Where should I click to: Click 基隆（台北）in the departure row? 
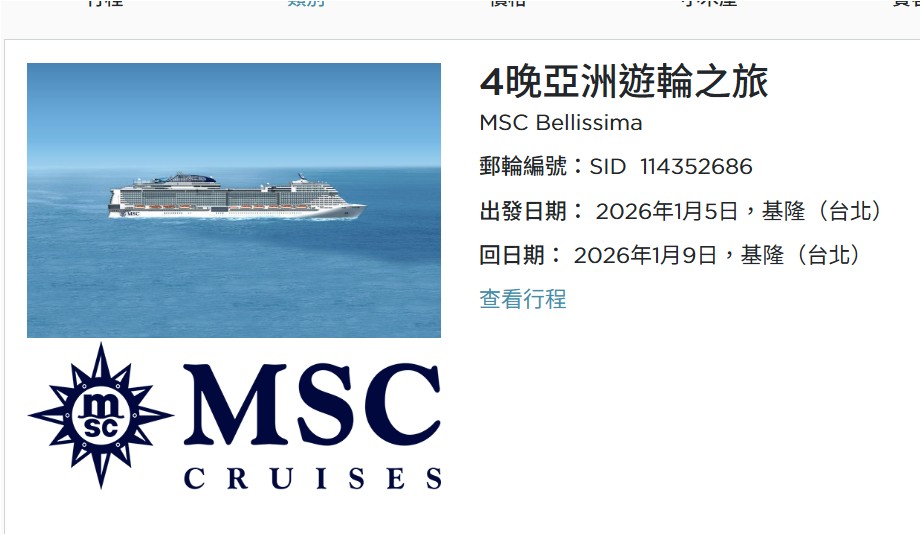823,211
